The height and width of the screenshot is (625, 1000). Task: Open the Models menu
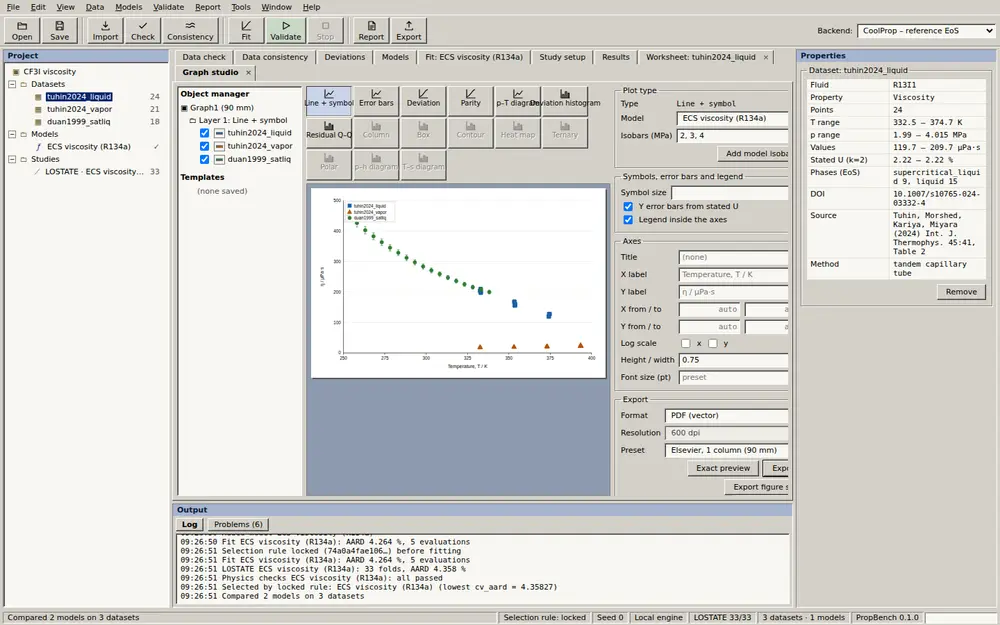point(129,7)
